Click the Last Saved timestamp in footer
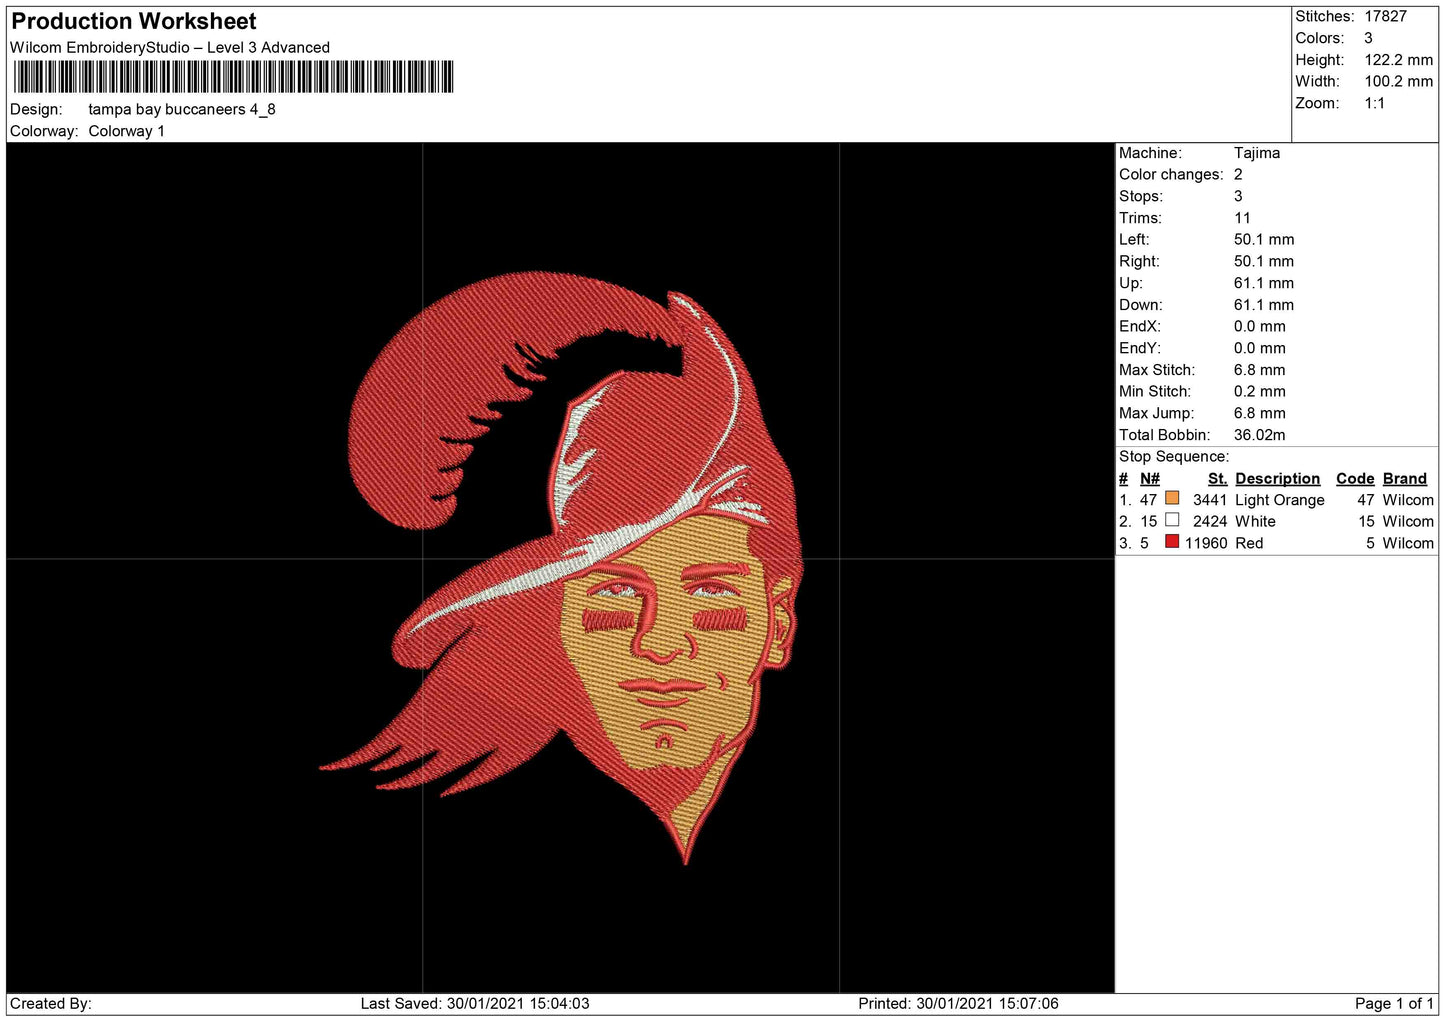 coord(475,1003)
